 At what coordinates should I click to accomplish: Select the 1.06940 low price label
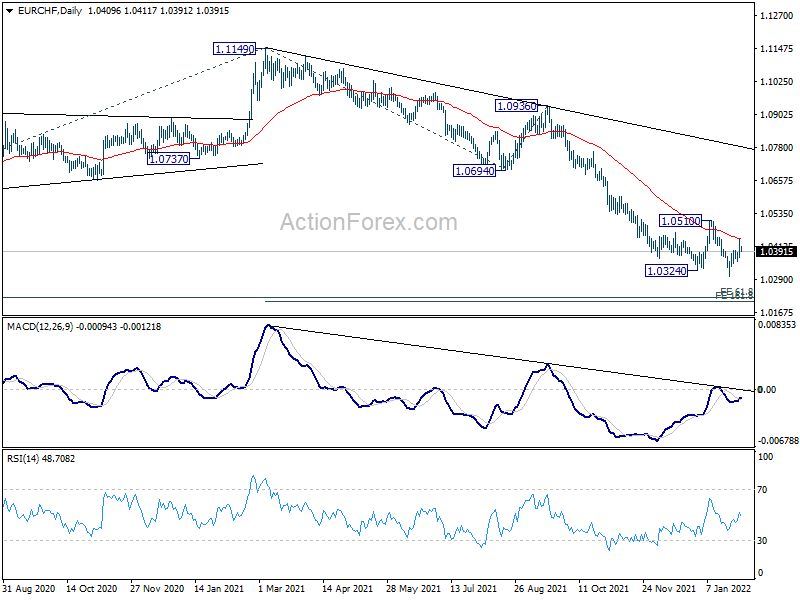click(474, 171)
